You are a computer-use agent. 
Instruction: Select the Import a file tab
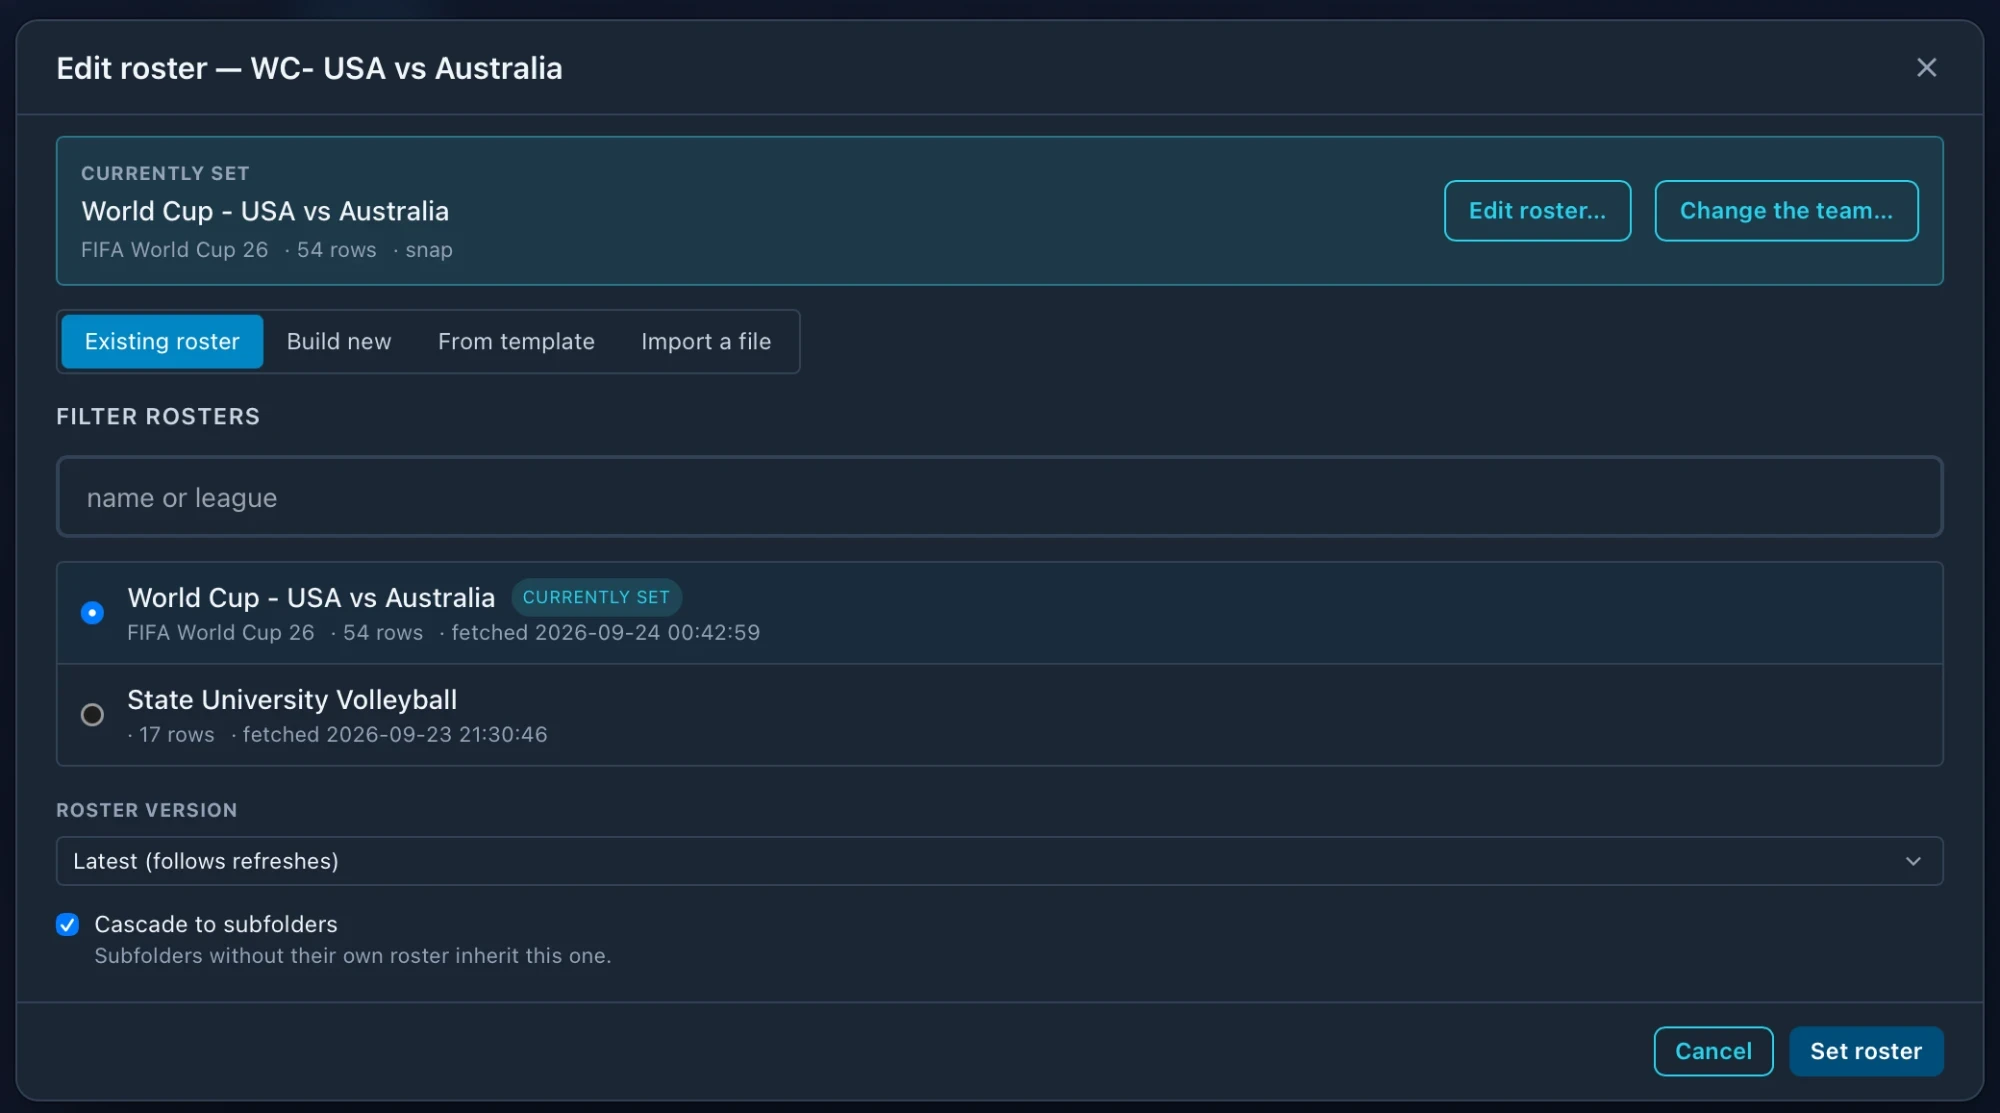click(706, 341)
